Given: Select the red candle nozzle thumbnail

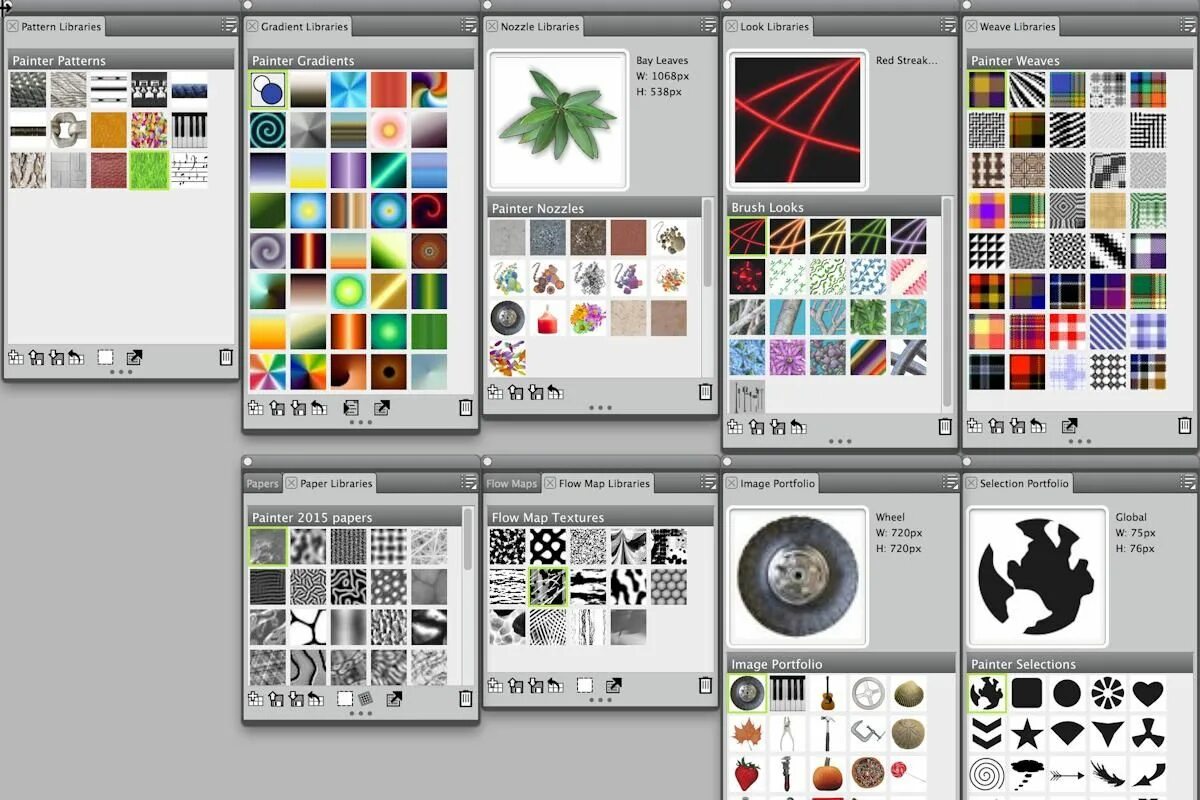Looking at the screenshot, I should (x=547, y=318).
